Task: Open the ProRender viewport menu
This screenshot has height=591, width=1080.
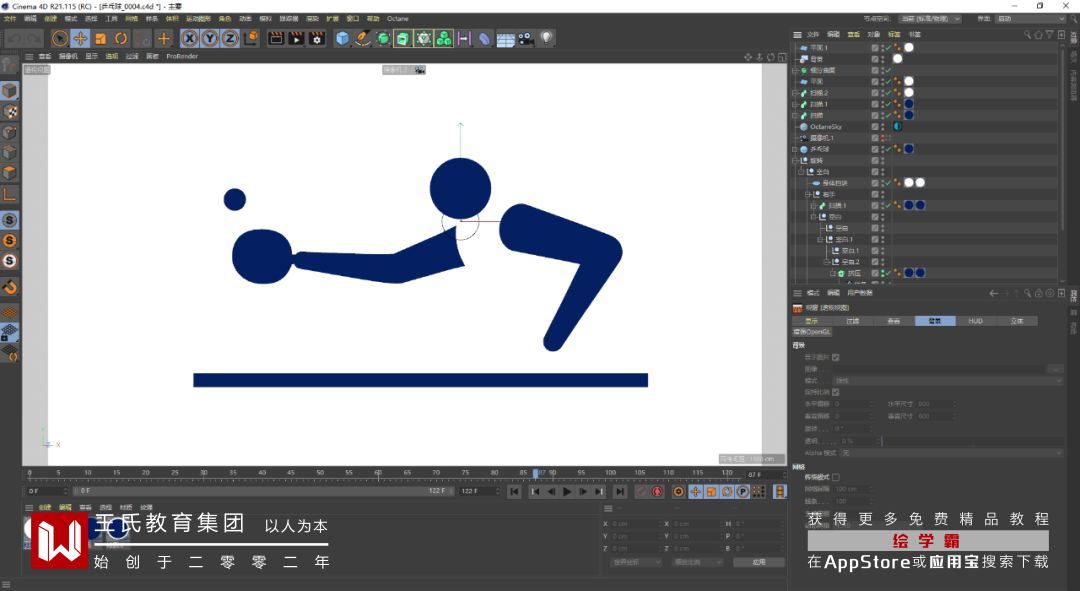Action: point(182,56)
